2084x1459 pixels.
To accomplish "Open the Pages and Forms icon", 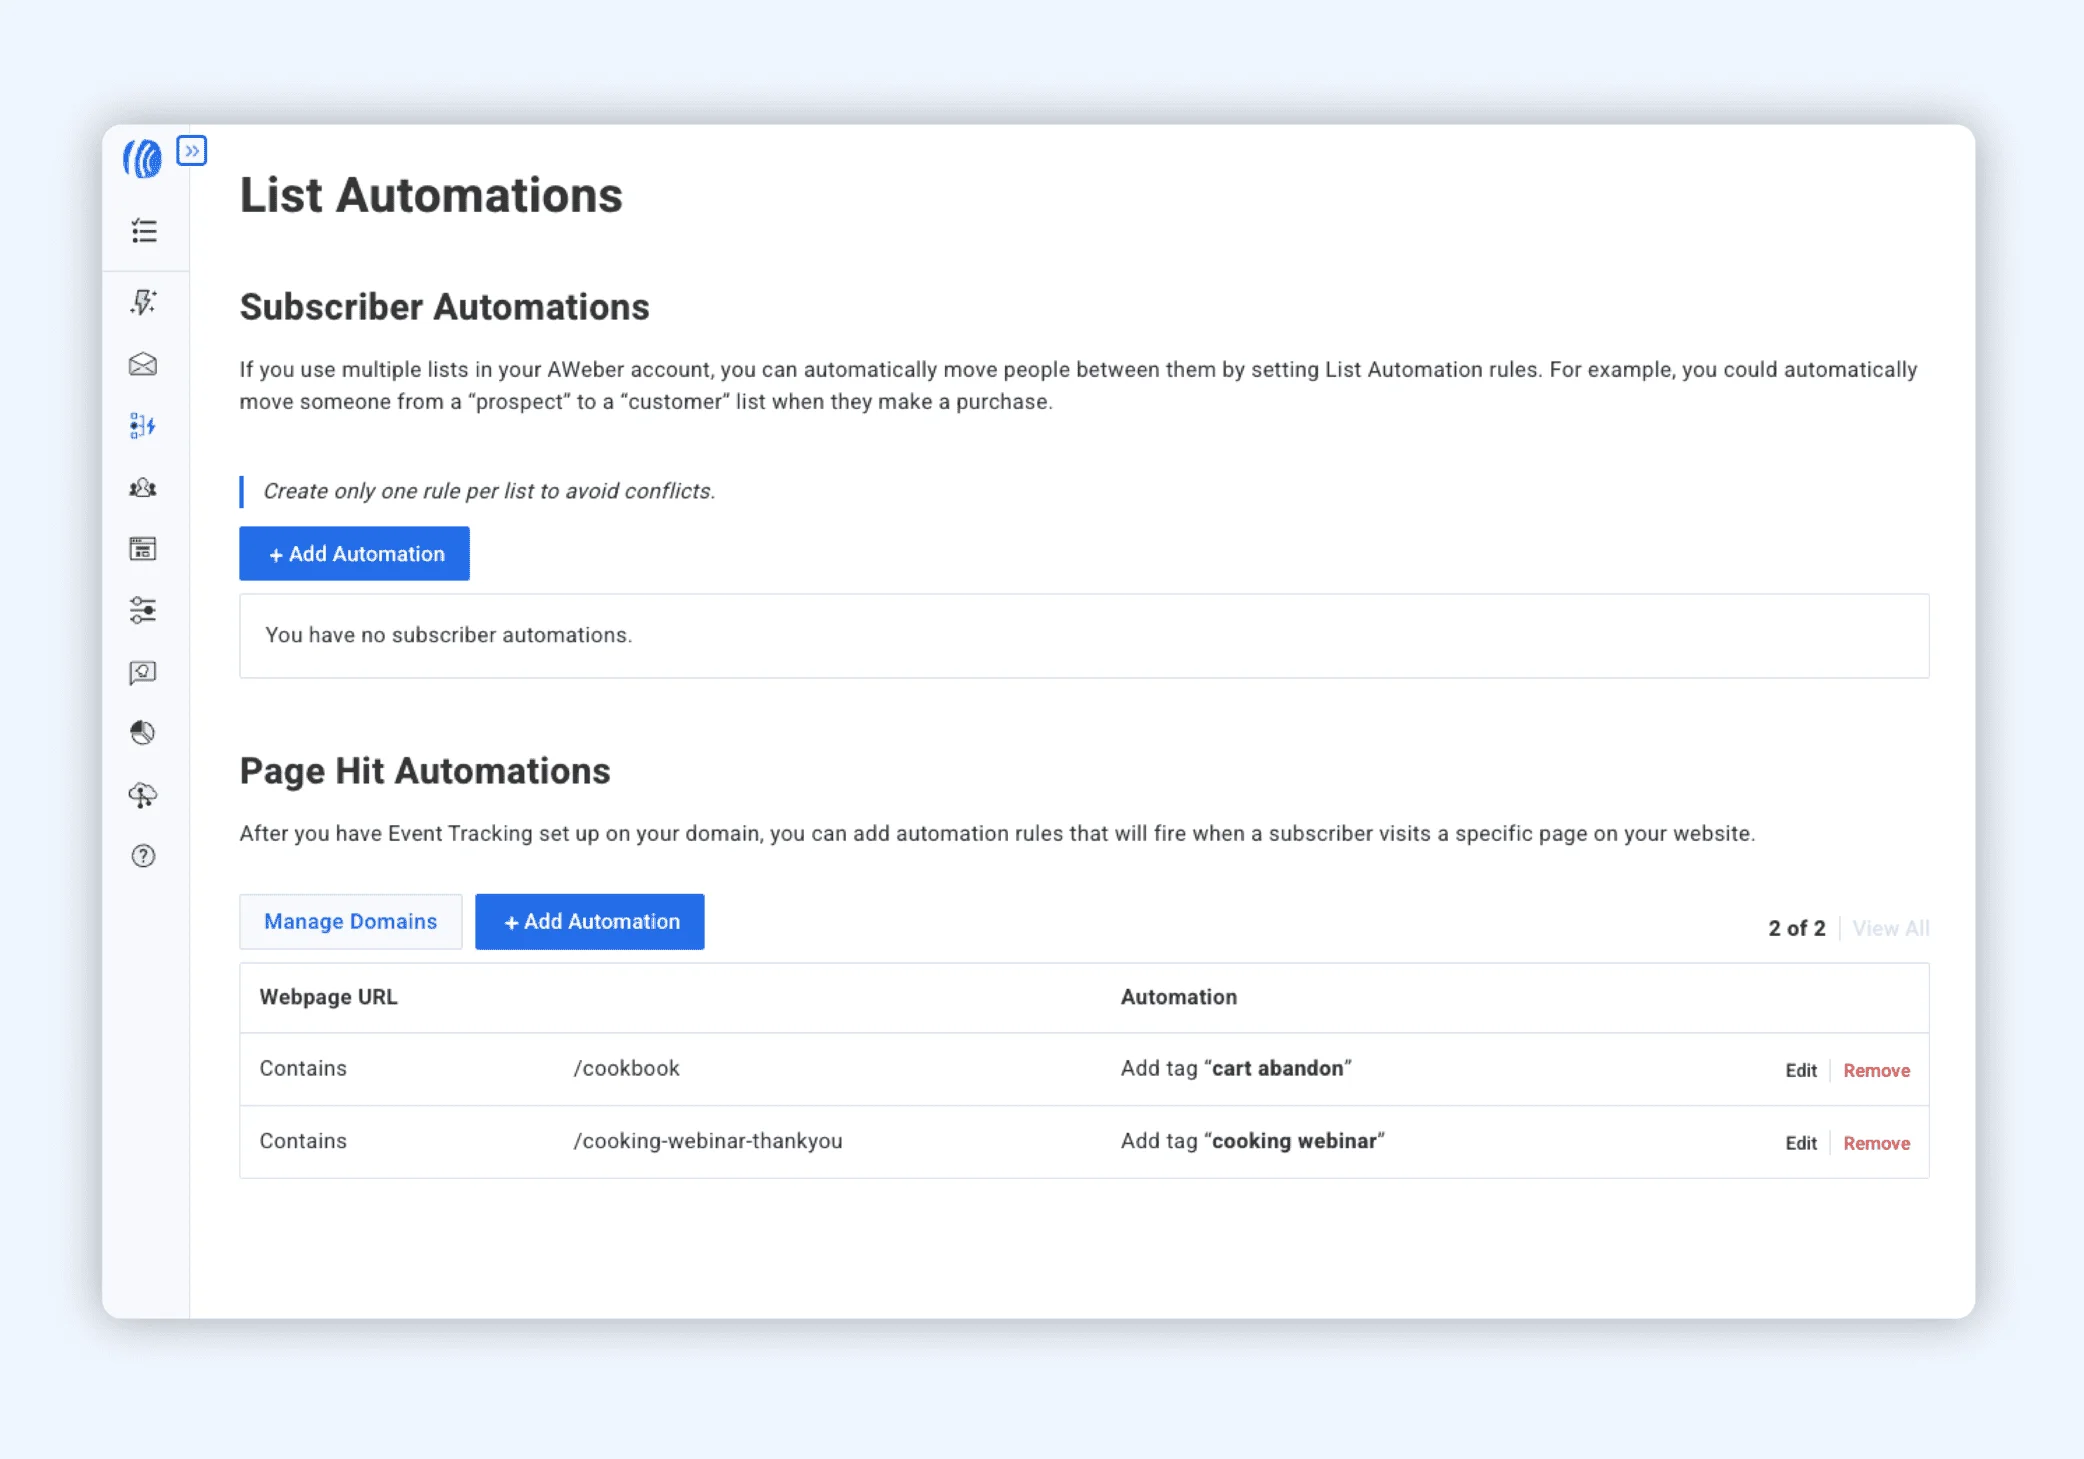I will 143,549.
